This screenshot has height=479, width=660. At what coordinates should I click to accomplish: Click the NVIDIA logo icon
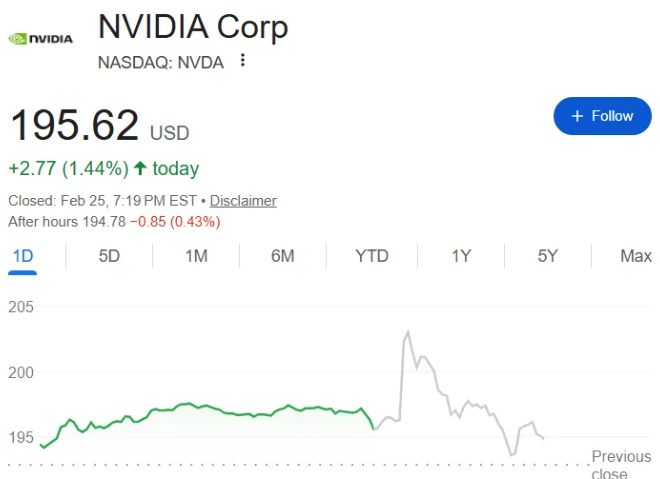coord(40,39)
